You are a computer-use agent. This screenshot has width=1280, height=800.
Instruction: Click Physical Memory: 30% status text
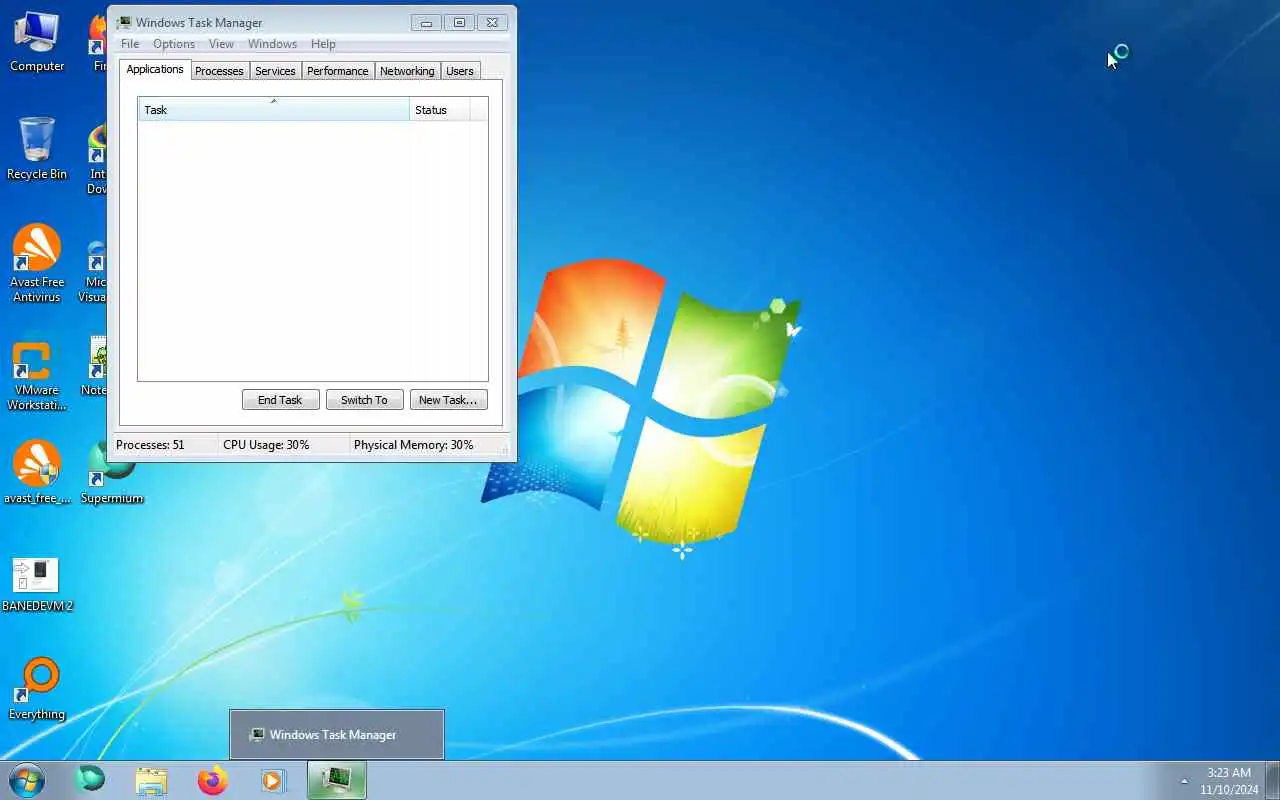(413, 445)
